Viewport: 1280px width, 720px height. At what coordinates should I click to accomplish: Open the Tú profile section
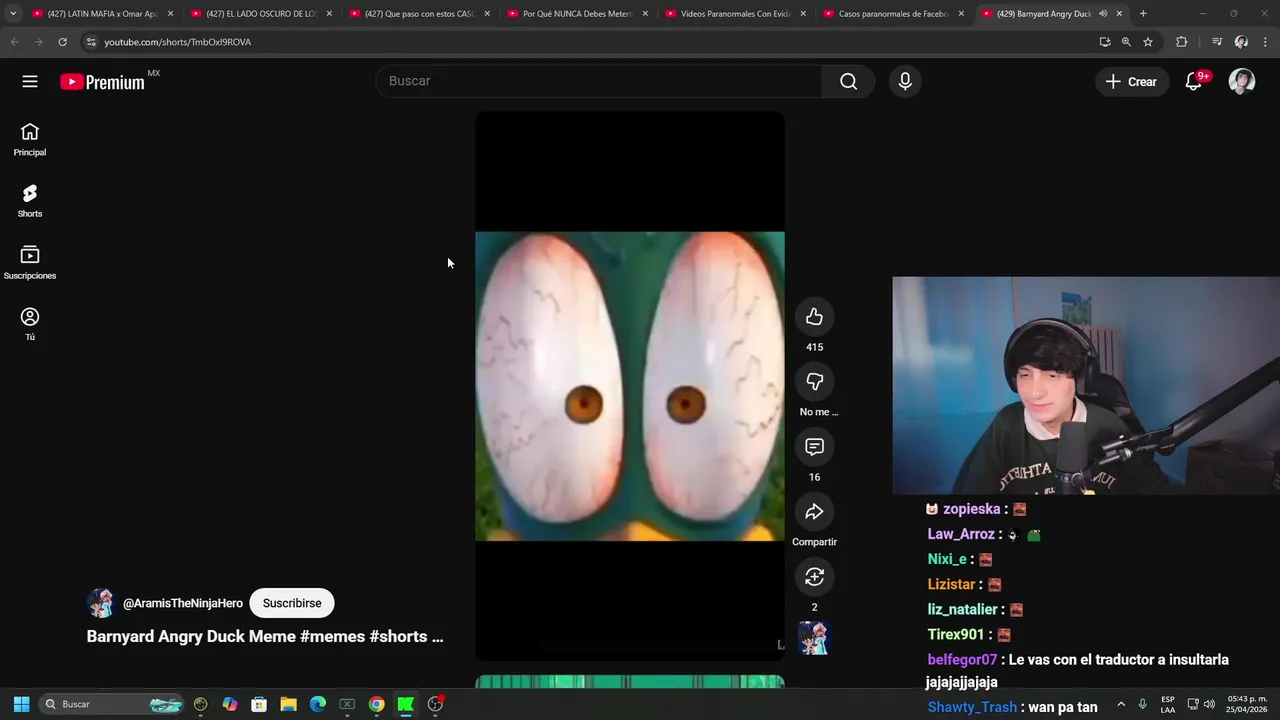click(30, 324)
